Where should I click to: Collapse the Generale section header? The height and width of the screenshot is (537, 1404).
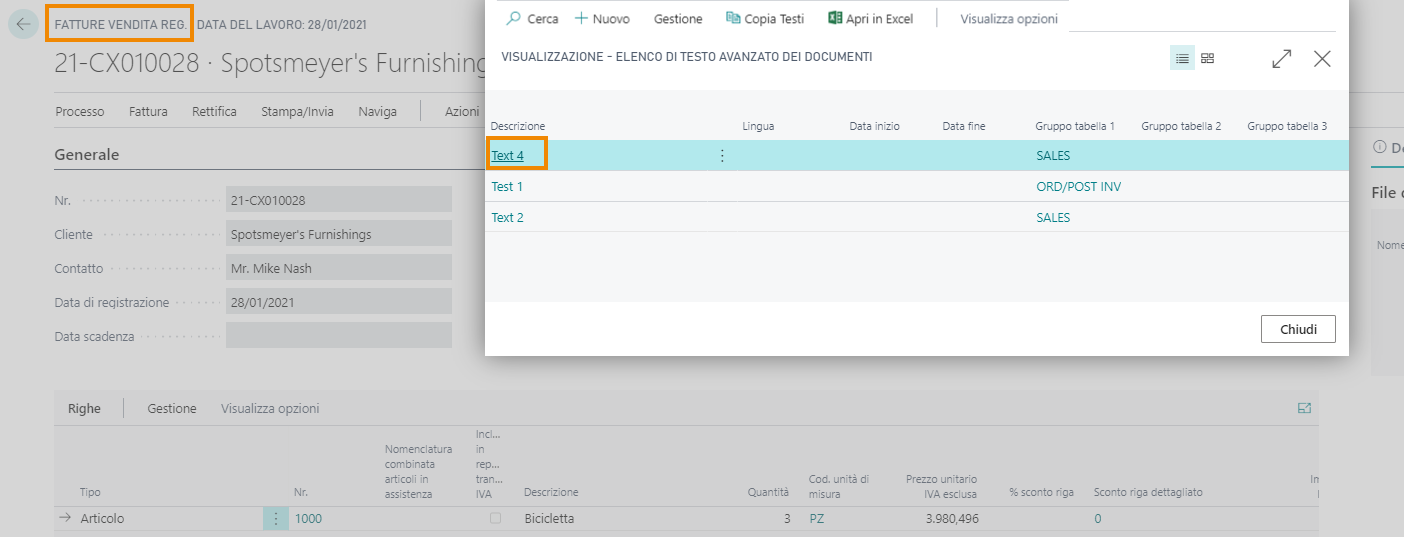(x=87, y=155)
